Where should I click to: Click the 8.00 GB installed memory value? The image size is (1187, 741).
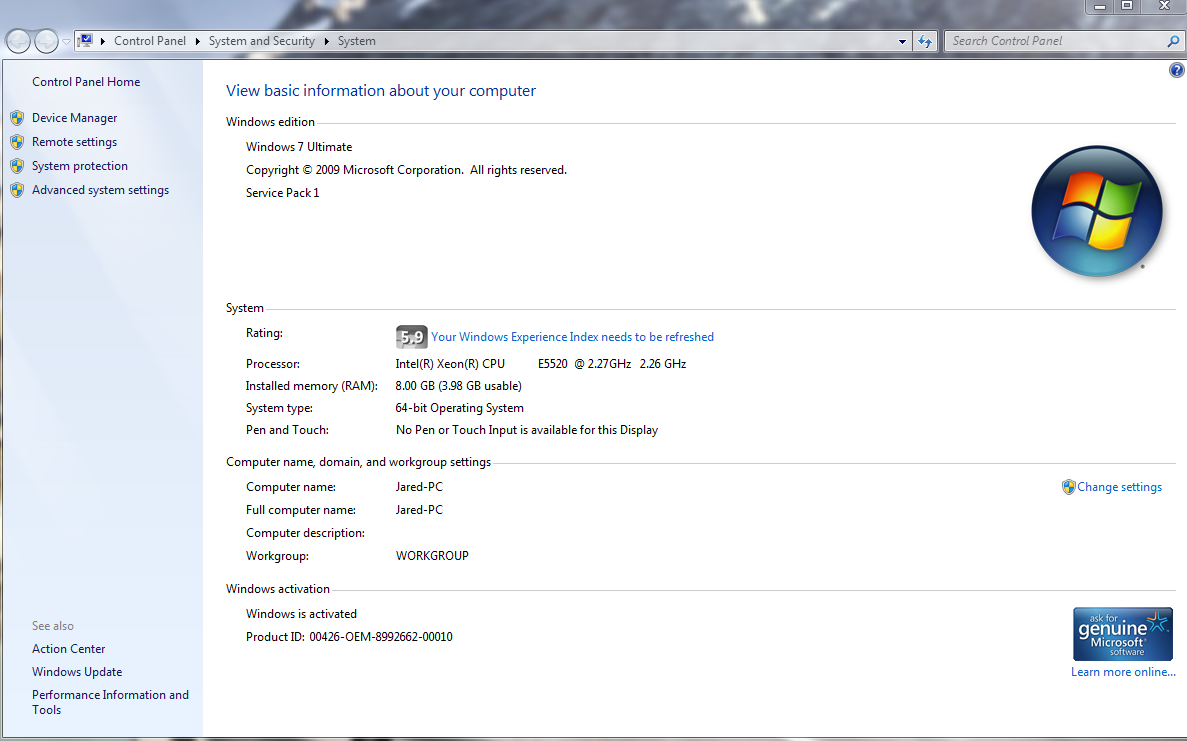point(459,386)
